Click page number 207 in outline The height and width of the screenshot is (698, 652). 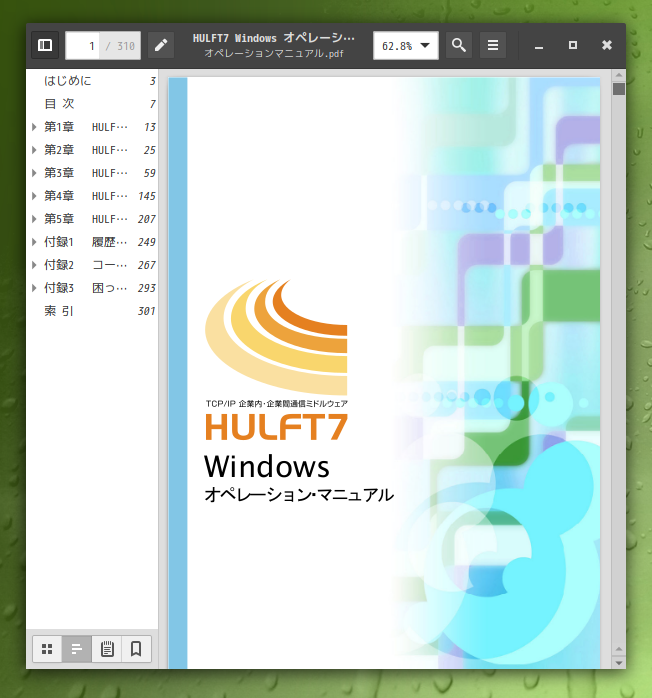[x=146, y=219]
